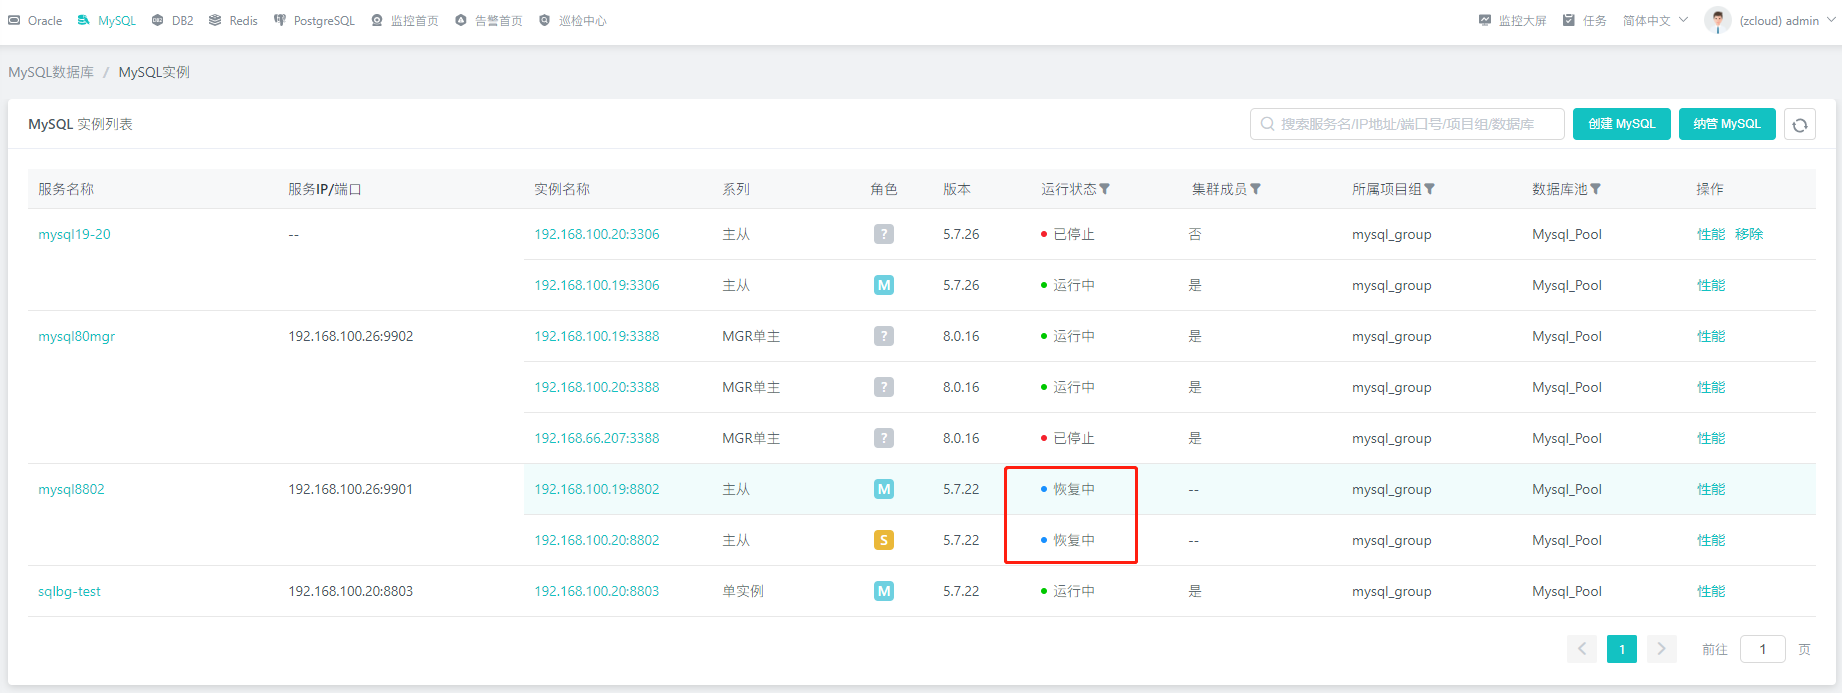
Task: Click the admin user avatar icon
Action: coord(1717,20)
